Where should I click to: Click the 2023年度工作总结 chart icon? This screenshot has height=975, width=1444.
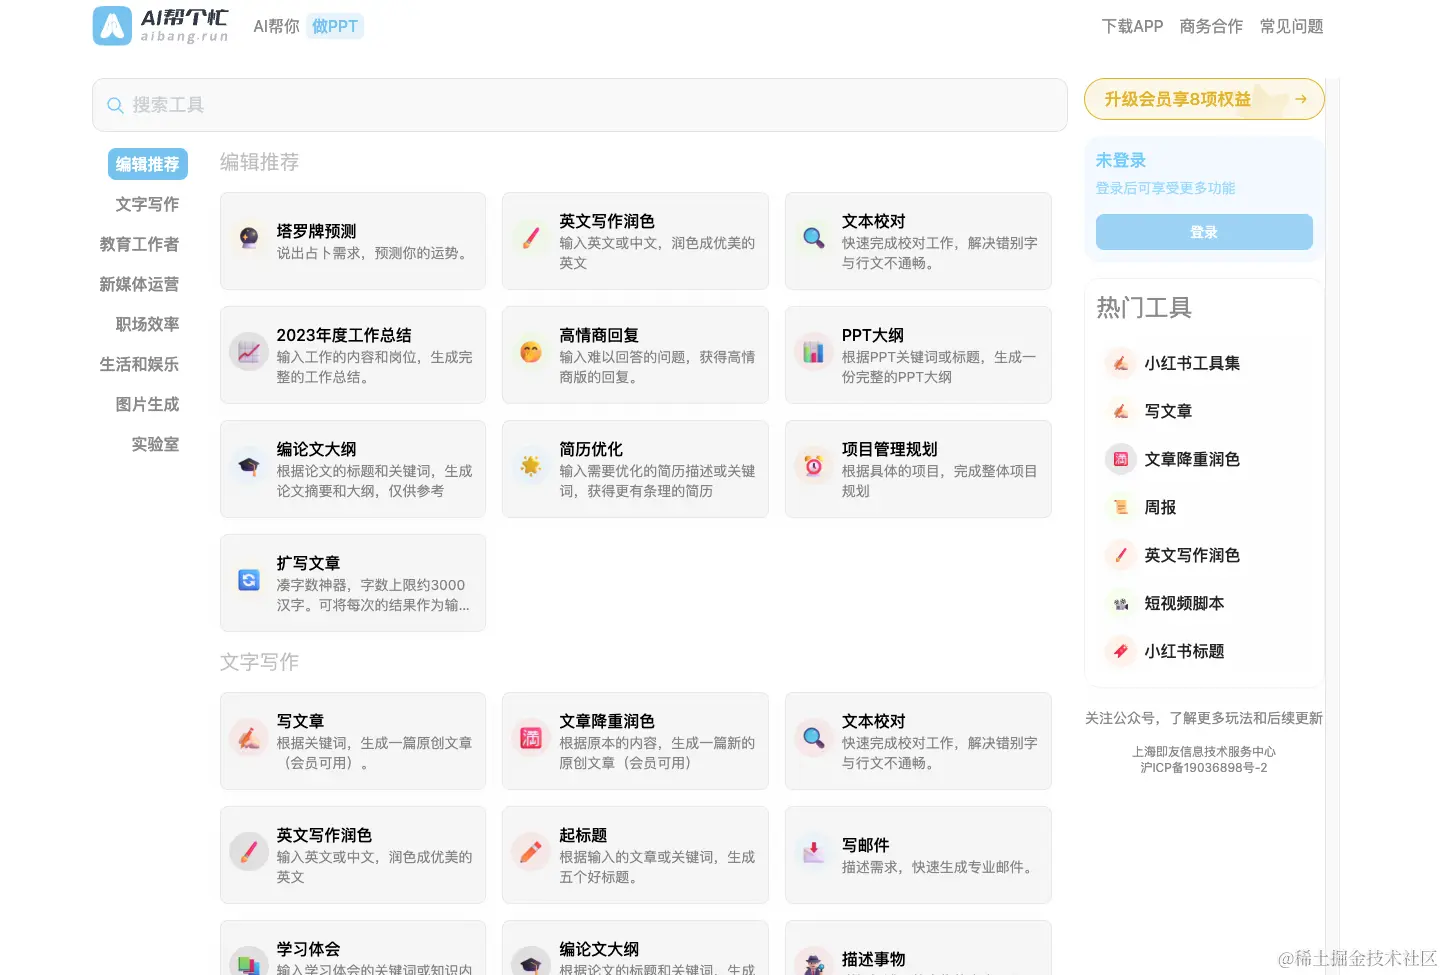[248, 352]
